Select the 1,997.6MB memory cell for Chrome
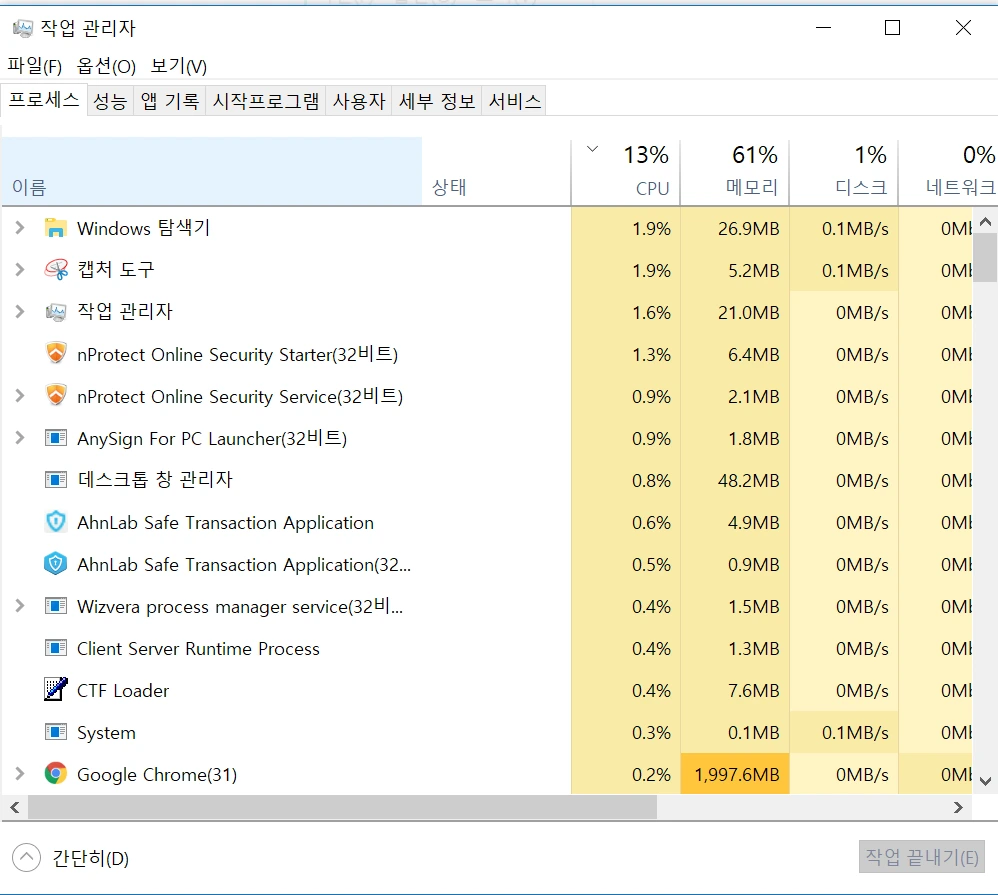This screenshot has height=895, width=998. click(x=735, y=774)
